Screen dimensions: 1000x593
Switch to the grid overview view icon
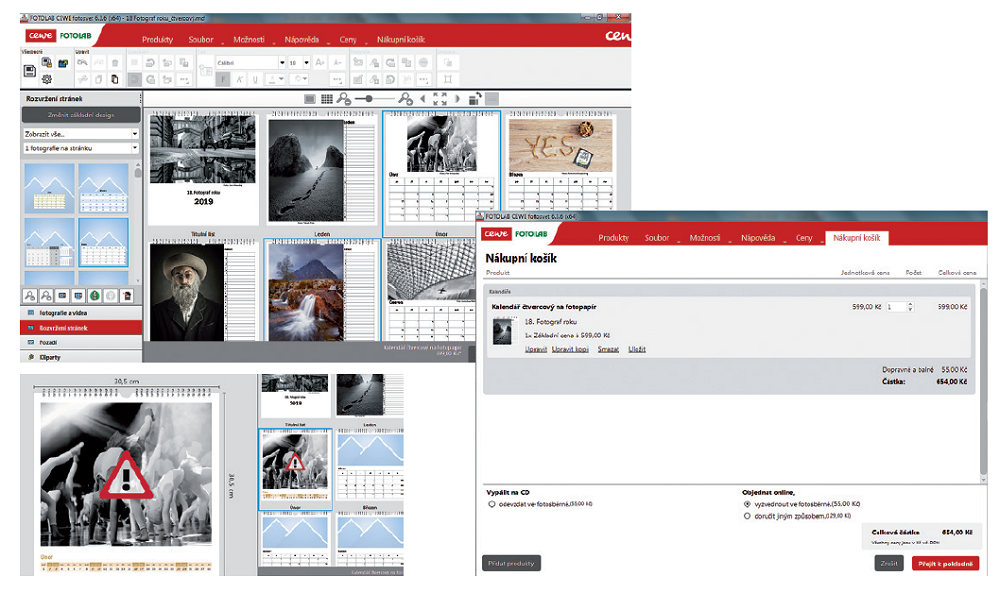coord(327,99)
